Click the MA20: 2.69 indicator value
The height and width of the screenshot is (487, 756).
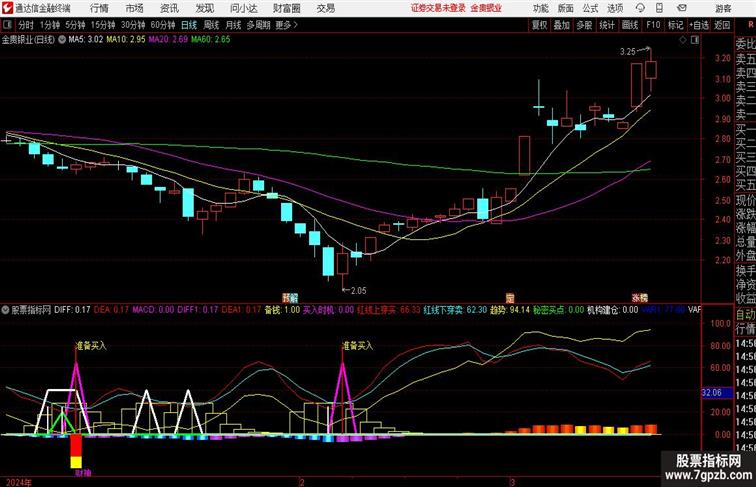168,40
